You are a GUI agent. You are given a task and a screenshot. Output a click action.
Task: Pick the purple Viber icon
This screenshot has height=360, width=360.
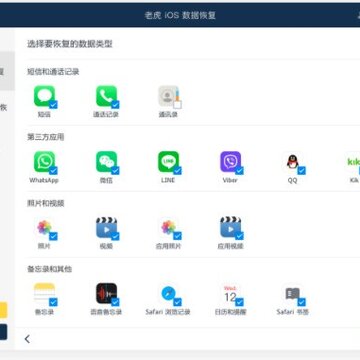(230, 162)
